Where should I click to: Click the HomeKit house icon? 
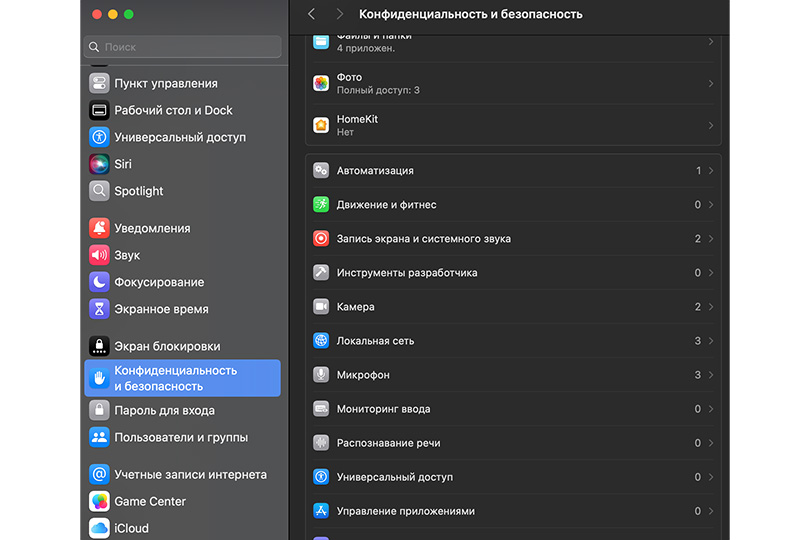(321, 125)
